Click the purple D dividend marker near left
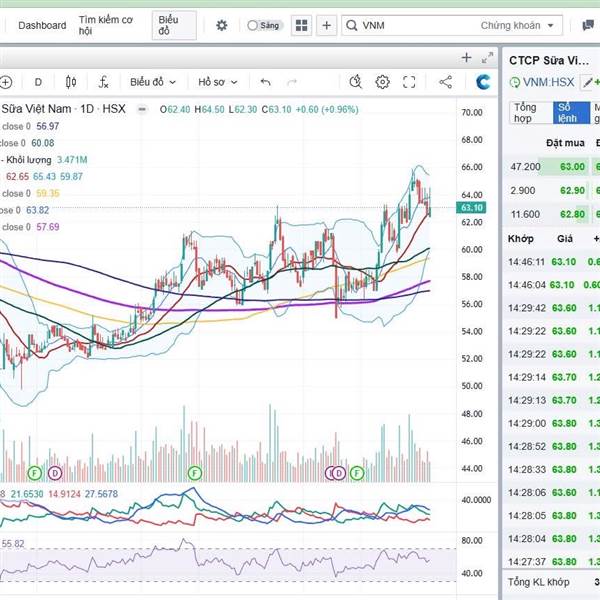Screen dimensions: 600x600 (55, 473)
